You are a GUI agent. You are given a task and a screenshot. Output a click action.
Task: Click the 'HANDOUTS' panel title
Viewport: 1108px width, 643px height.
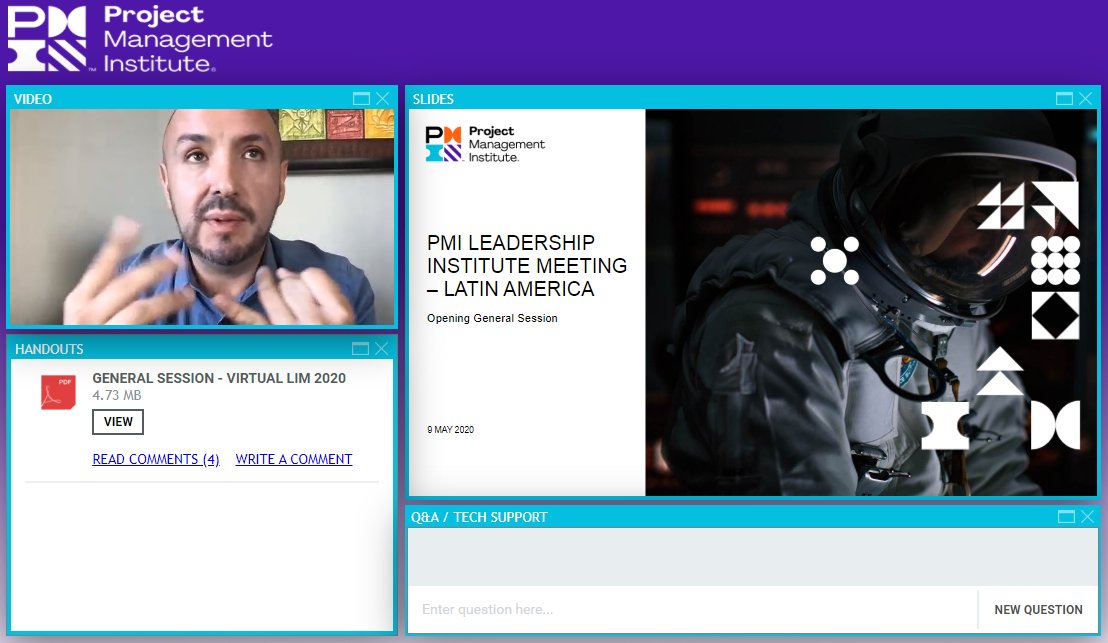pos(49,349)
